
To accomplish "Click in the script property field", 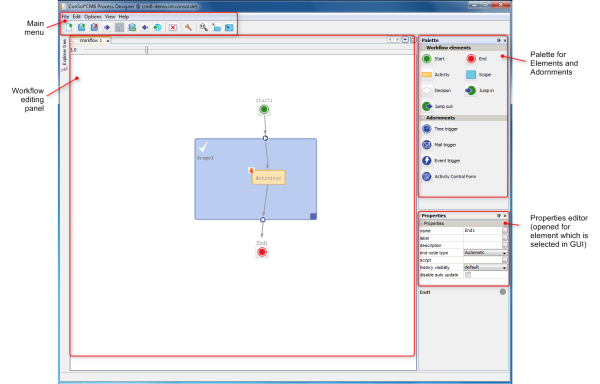I will (x=483, y=260).
